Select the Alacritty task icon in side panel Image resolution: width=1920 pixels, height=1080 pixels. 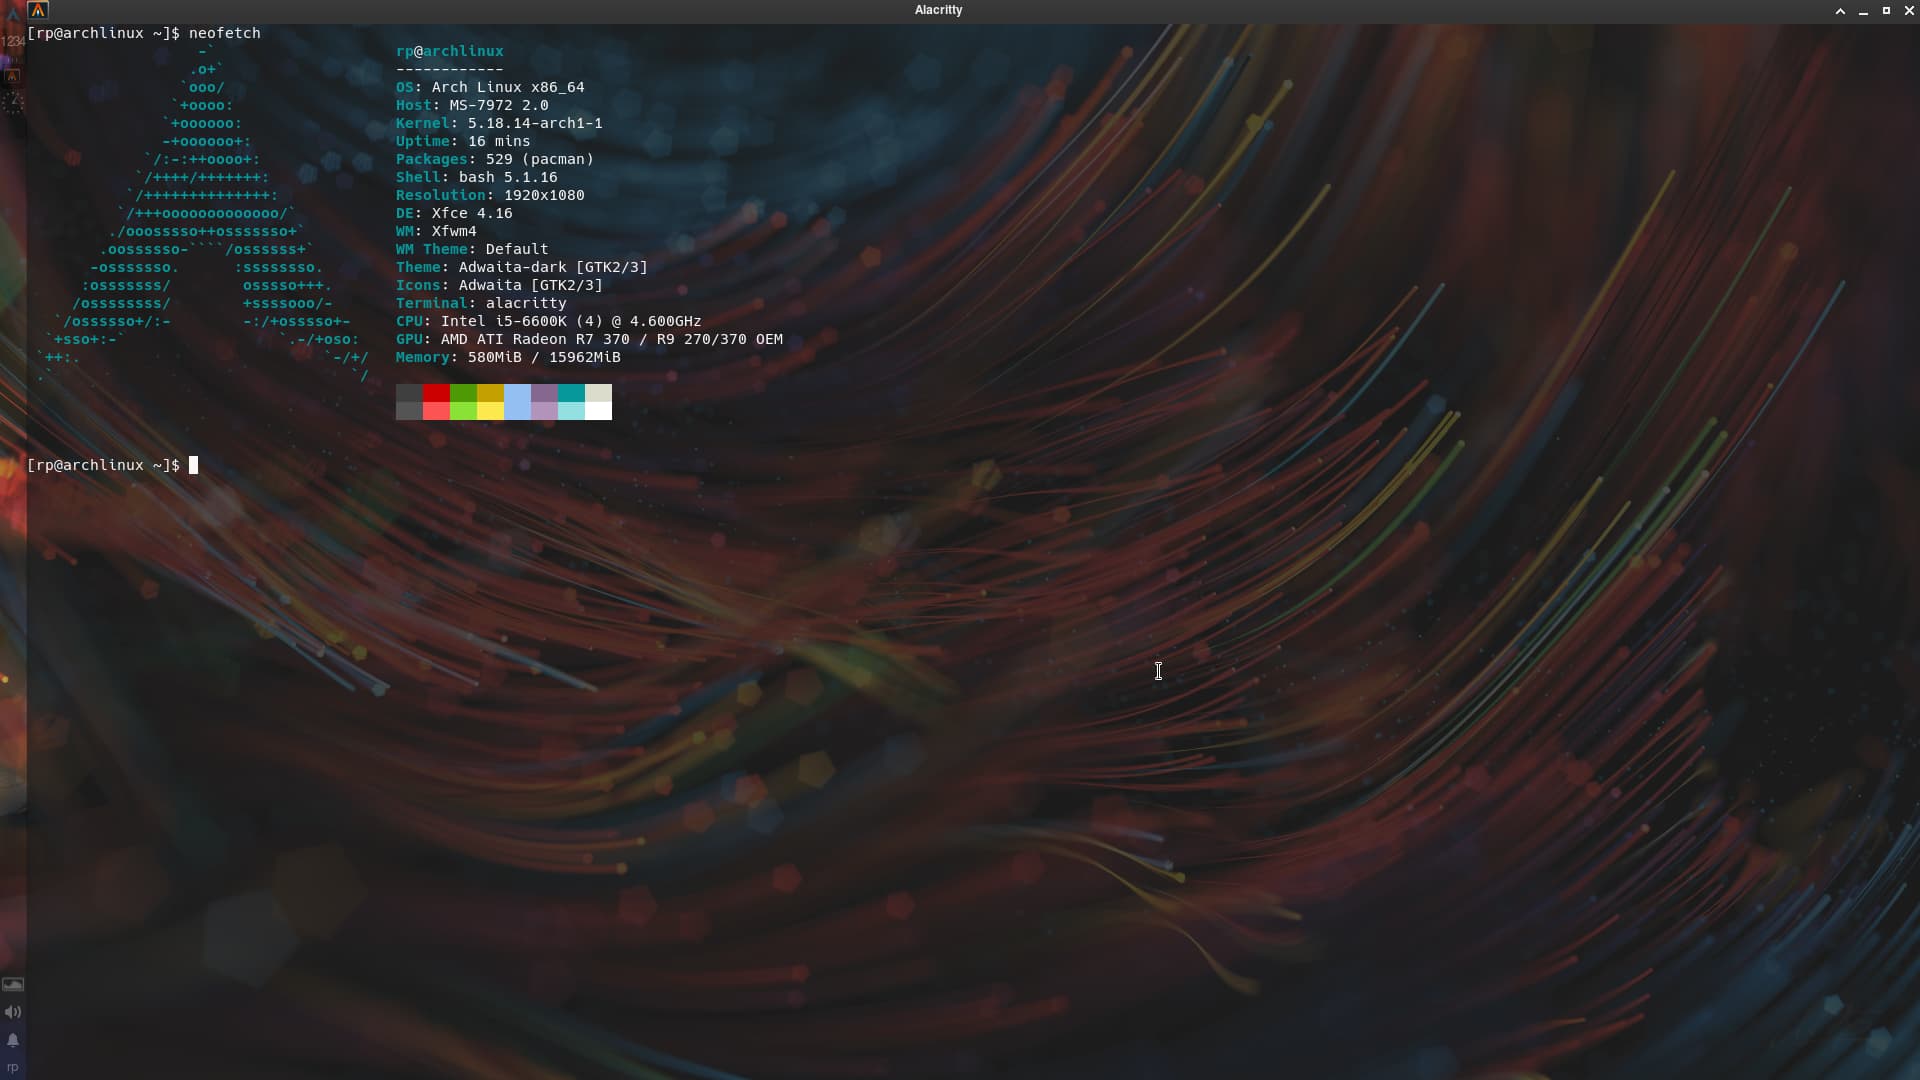(x=12, y=75)
